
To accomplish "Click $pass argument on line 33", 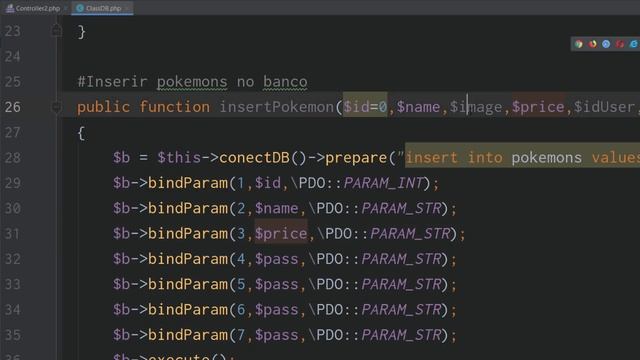I will 277,284.
